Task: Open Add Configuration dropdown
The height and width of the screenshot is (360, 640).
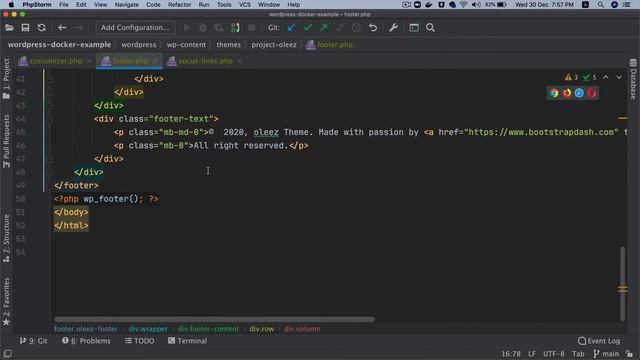Action: coord(135,28)
